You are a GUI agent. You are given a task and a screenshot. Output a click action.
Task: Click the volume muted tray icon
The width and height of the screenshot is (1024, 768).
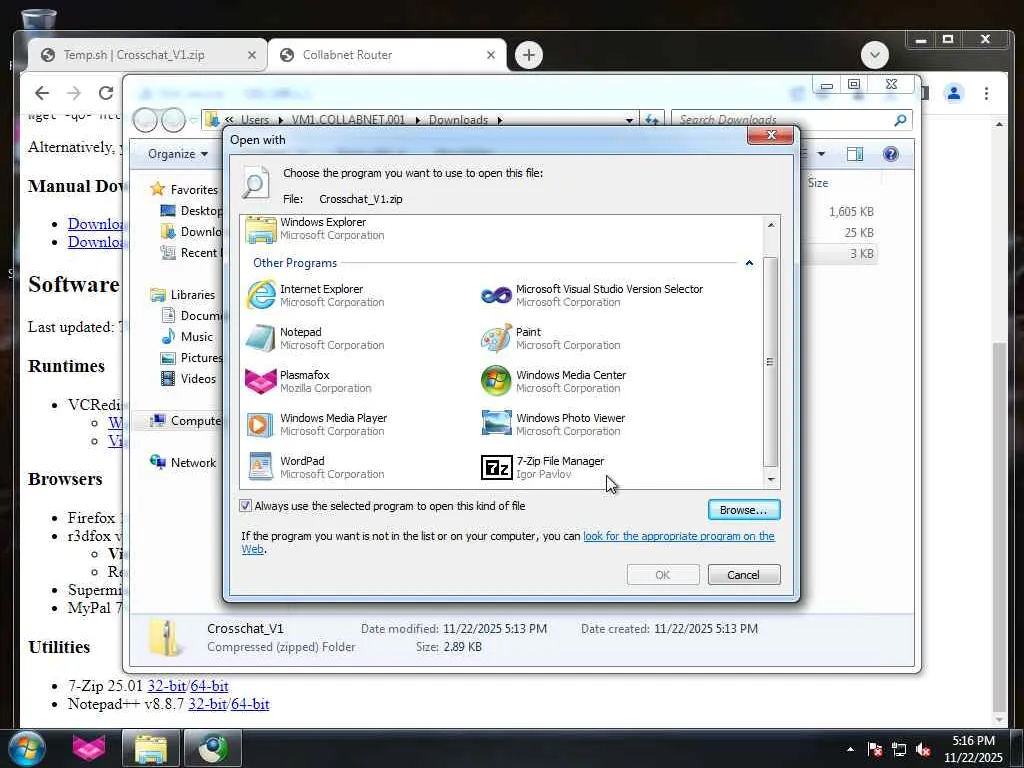coord(923,750)
